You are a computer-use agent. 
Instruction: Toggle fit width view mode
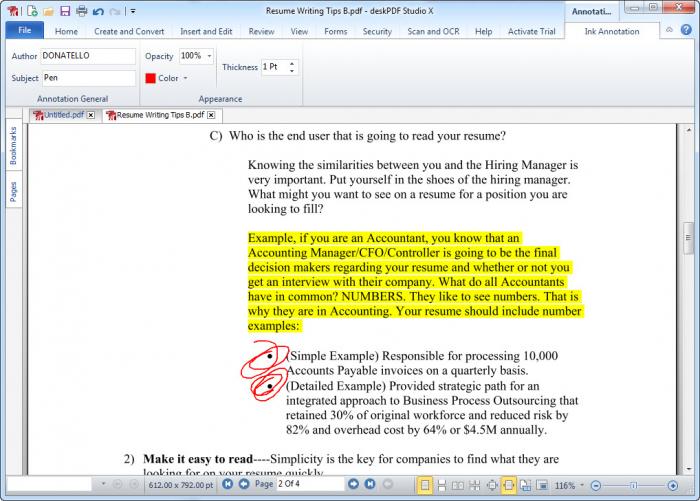point(508,485)
